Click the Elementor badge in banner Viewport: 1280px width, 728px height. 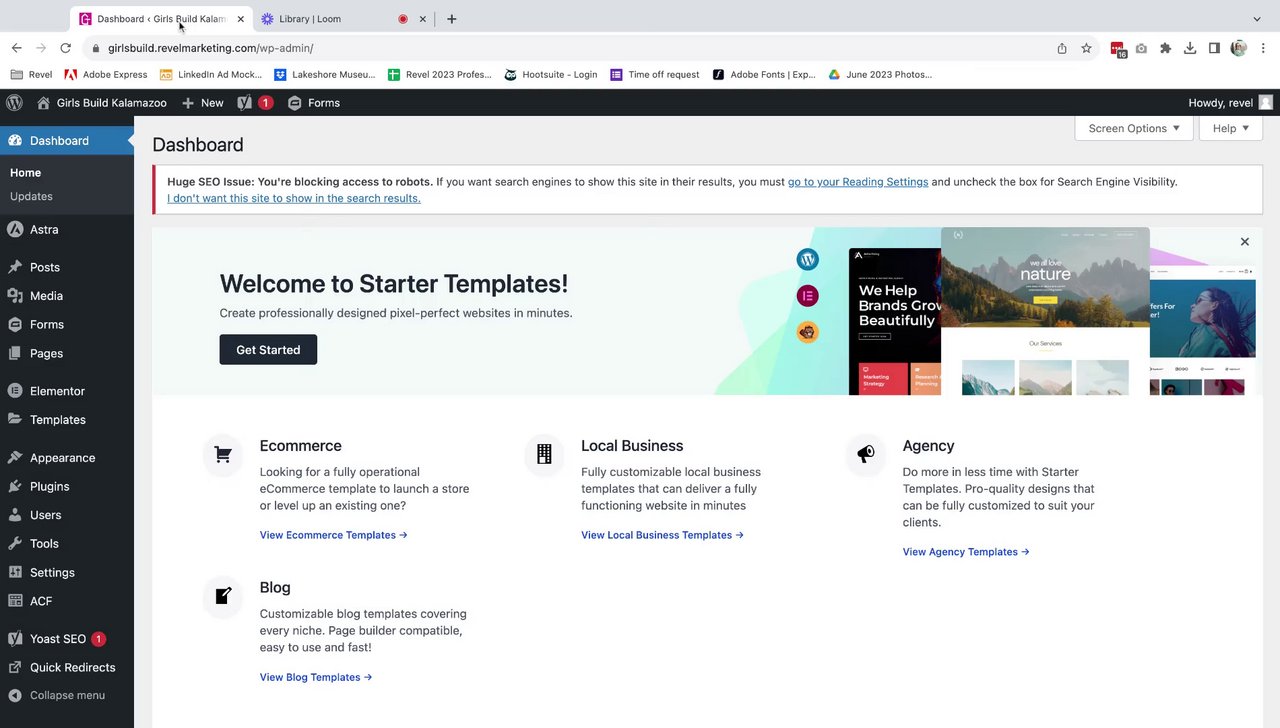coord(808,296)
